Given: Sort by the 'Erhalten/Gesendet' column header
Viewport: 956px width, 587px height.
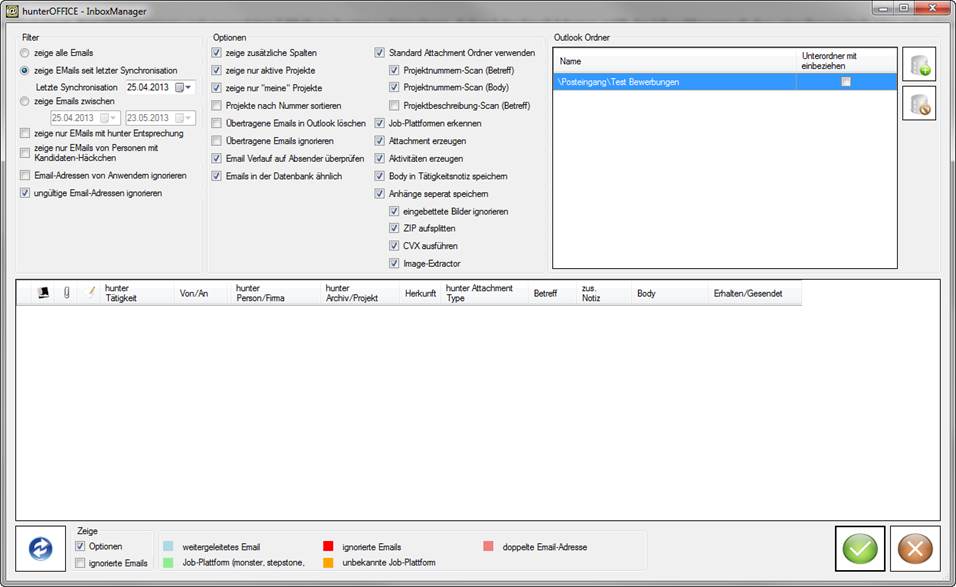Looking at the screenshot, I should [747, 294].
